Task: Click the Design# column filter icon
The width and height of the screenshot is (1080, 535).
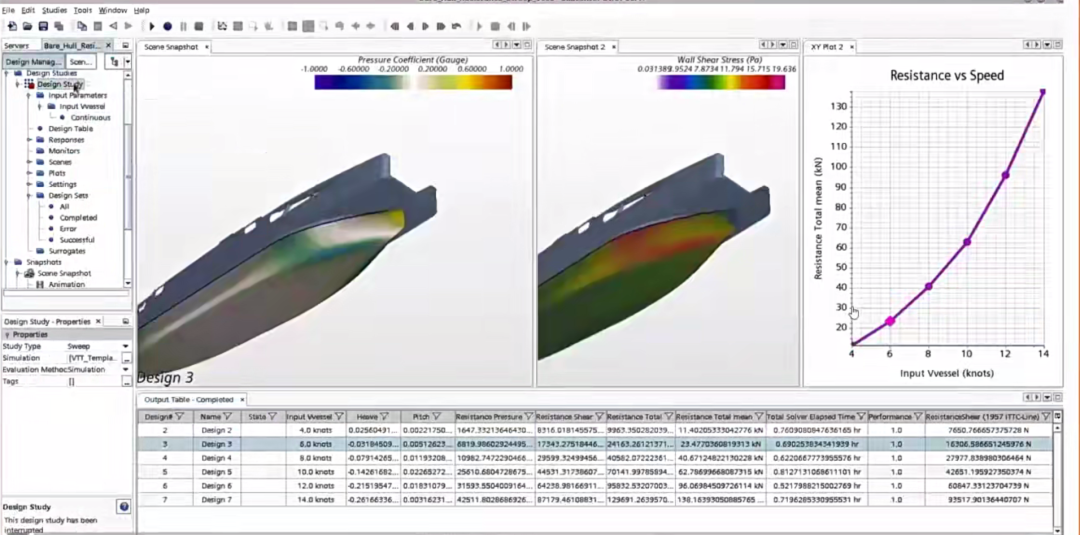Action: click(180, 417)
